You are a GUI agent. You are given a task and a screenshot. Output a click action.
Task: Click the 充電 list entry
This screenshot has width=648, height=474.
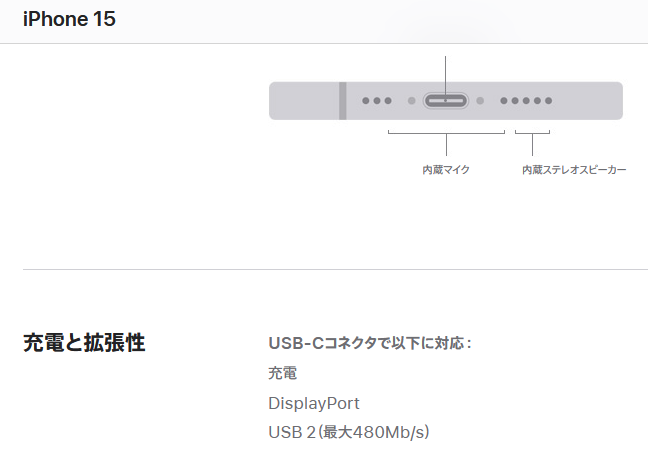282,374
